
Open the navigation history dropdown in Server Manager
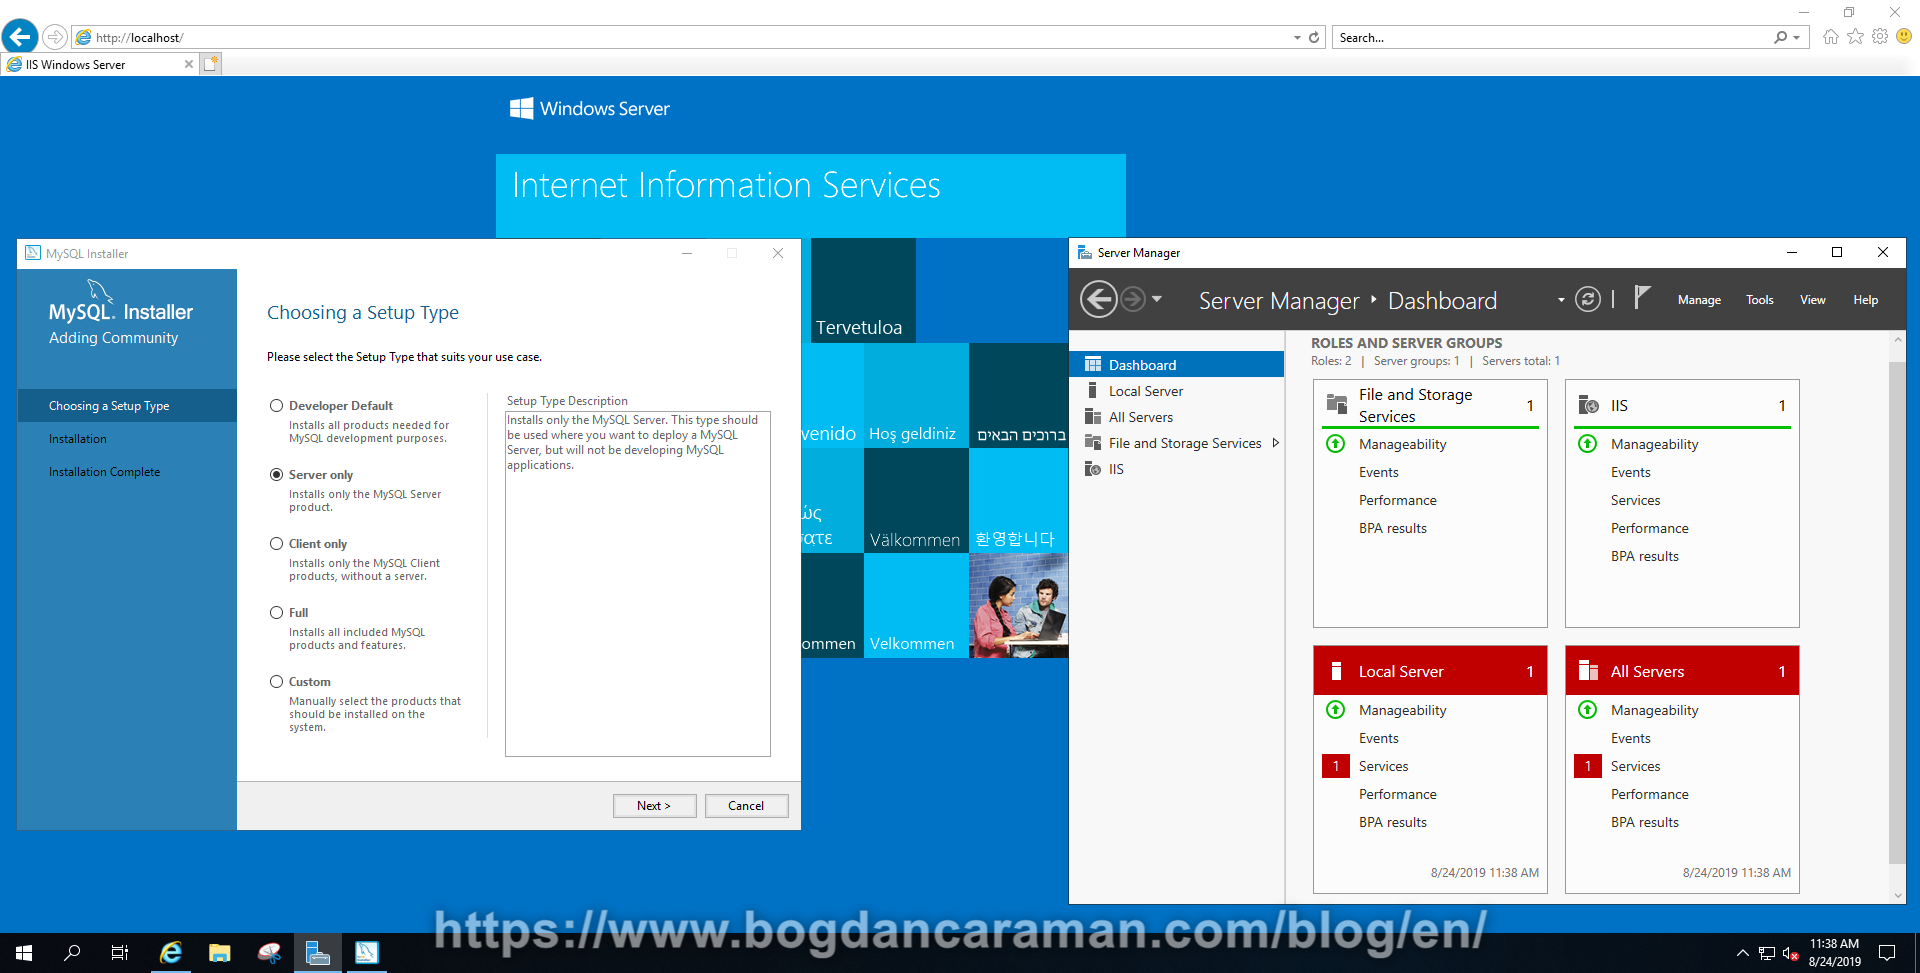tap(1157, 299)
